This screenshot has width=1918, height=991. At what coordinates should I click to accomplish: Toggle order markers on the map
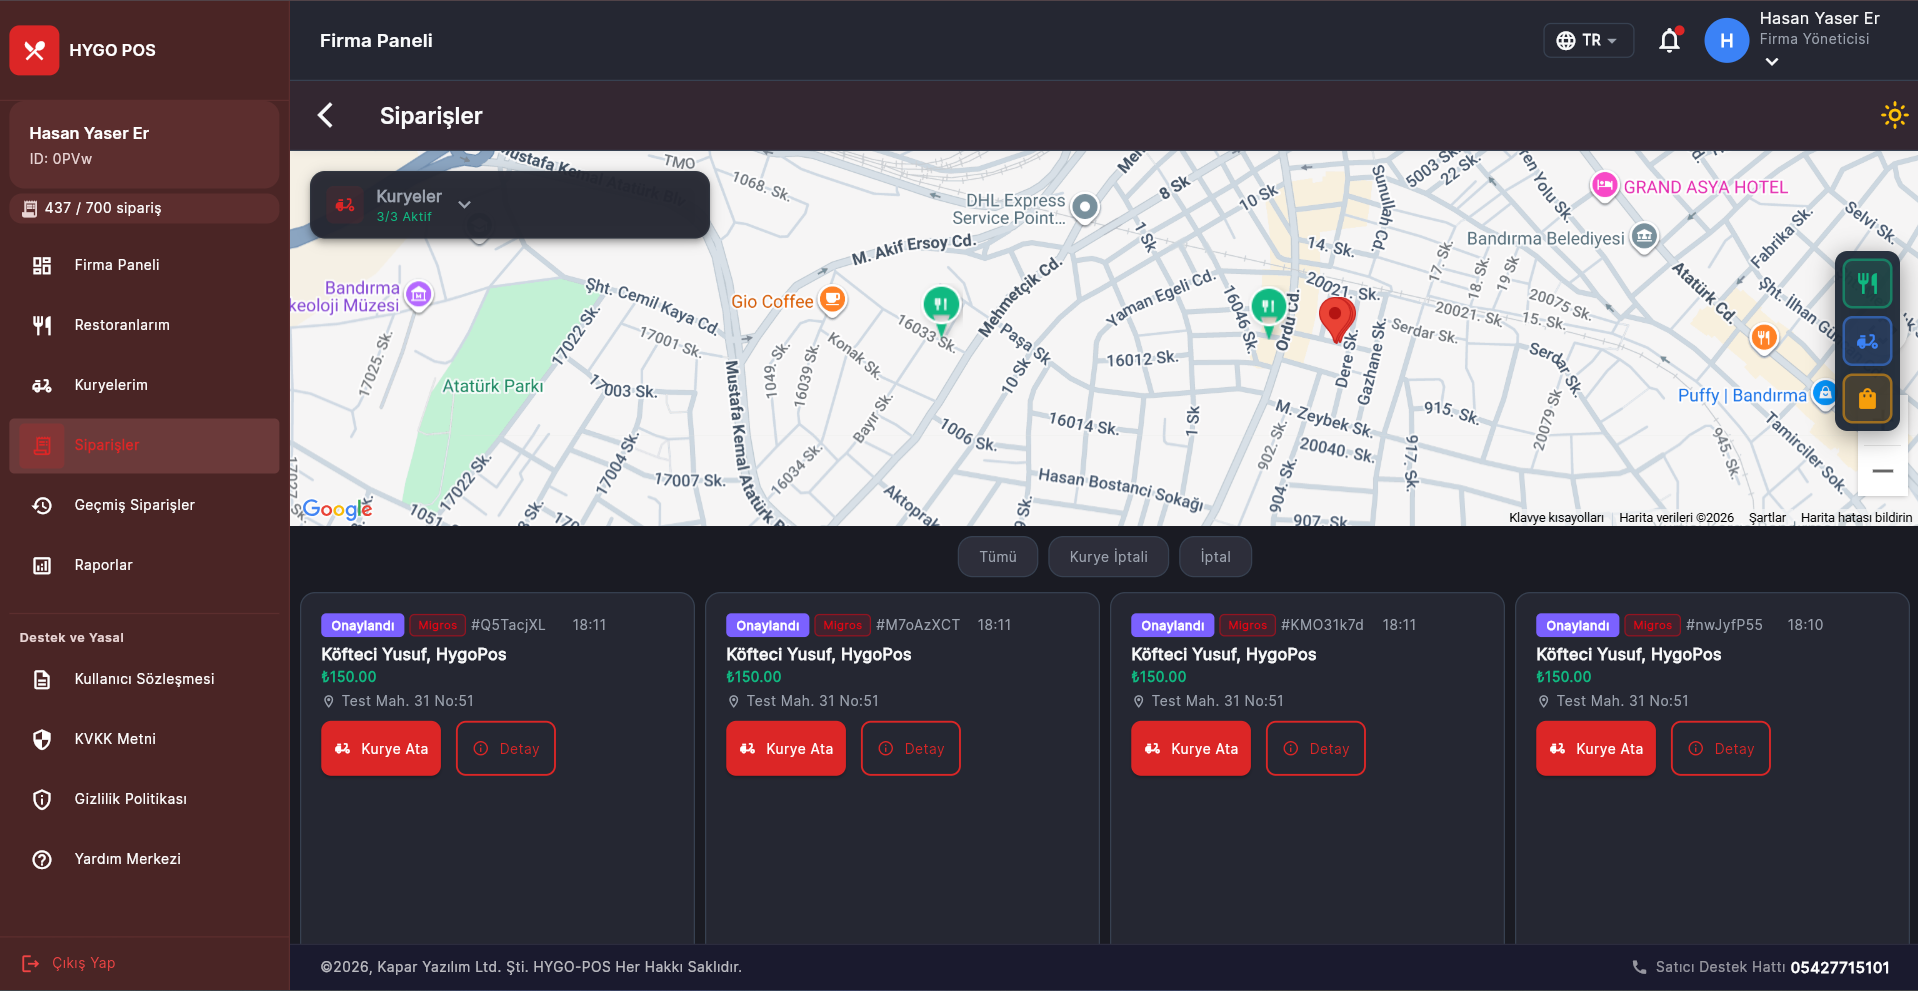click(x=1866, y=398)
